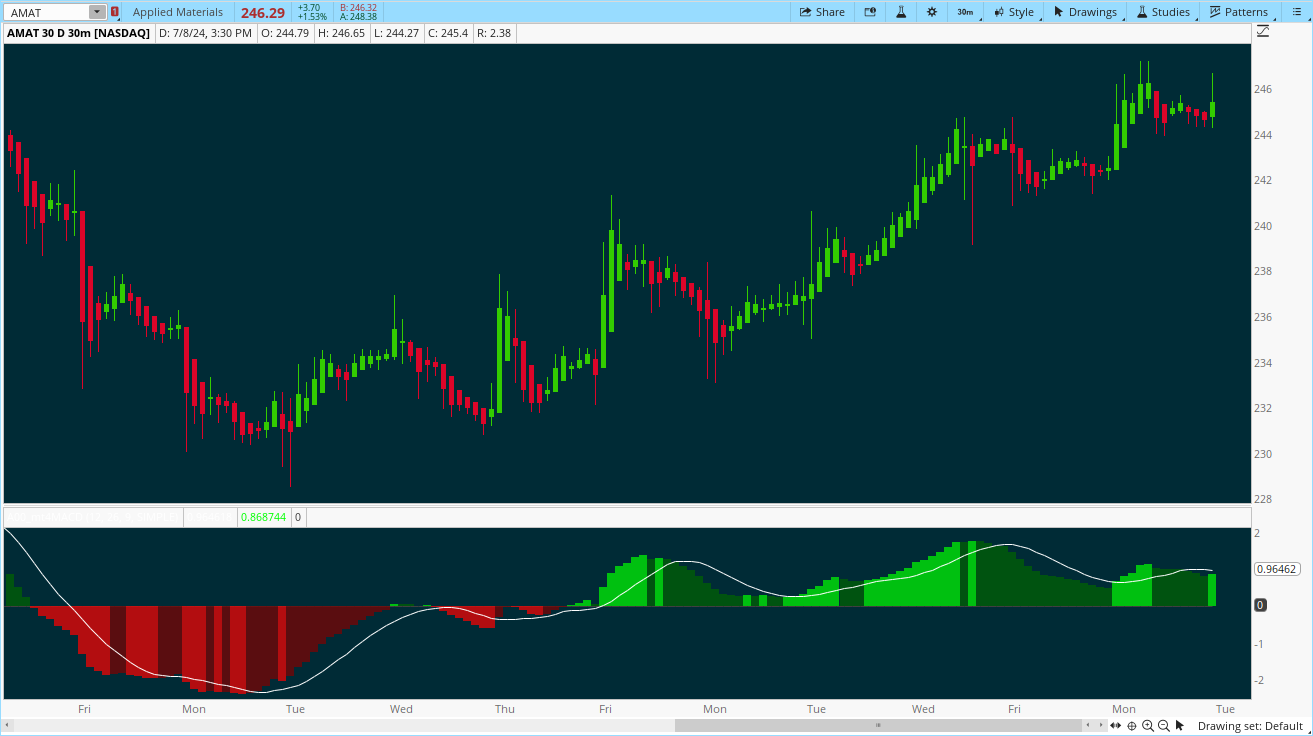This screenshot has width=1313, height=736.
Task: Click the crosshair pan icon
Action: click(1131, 726)
